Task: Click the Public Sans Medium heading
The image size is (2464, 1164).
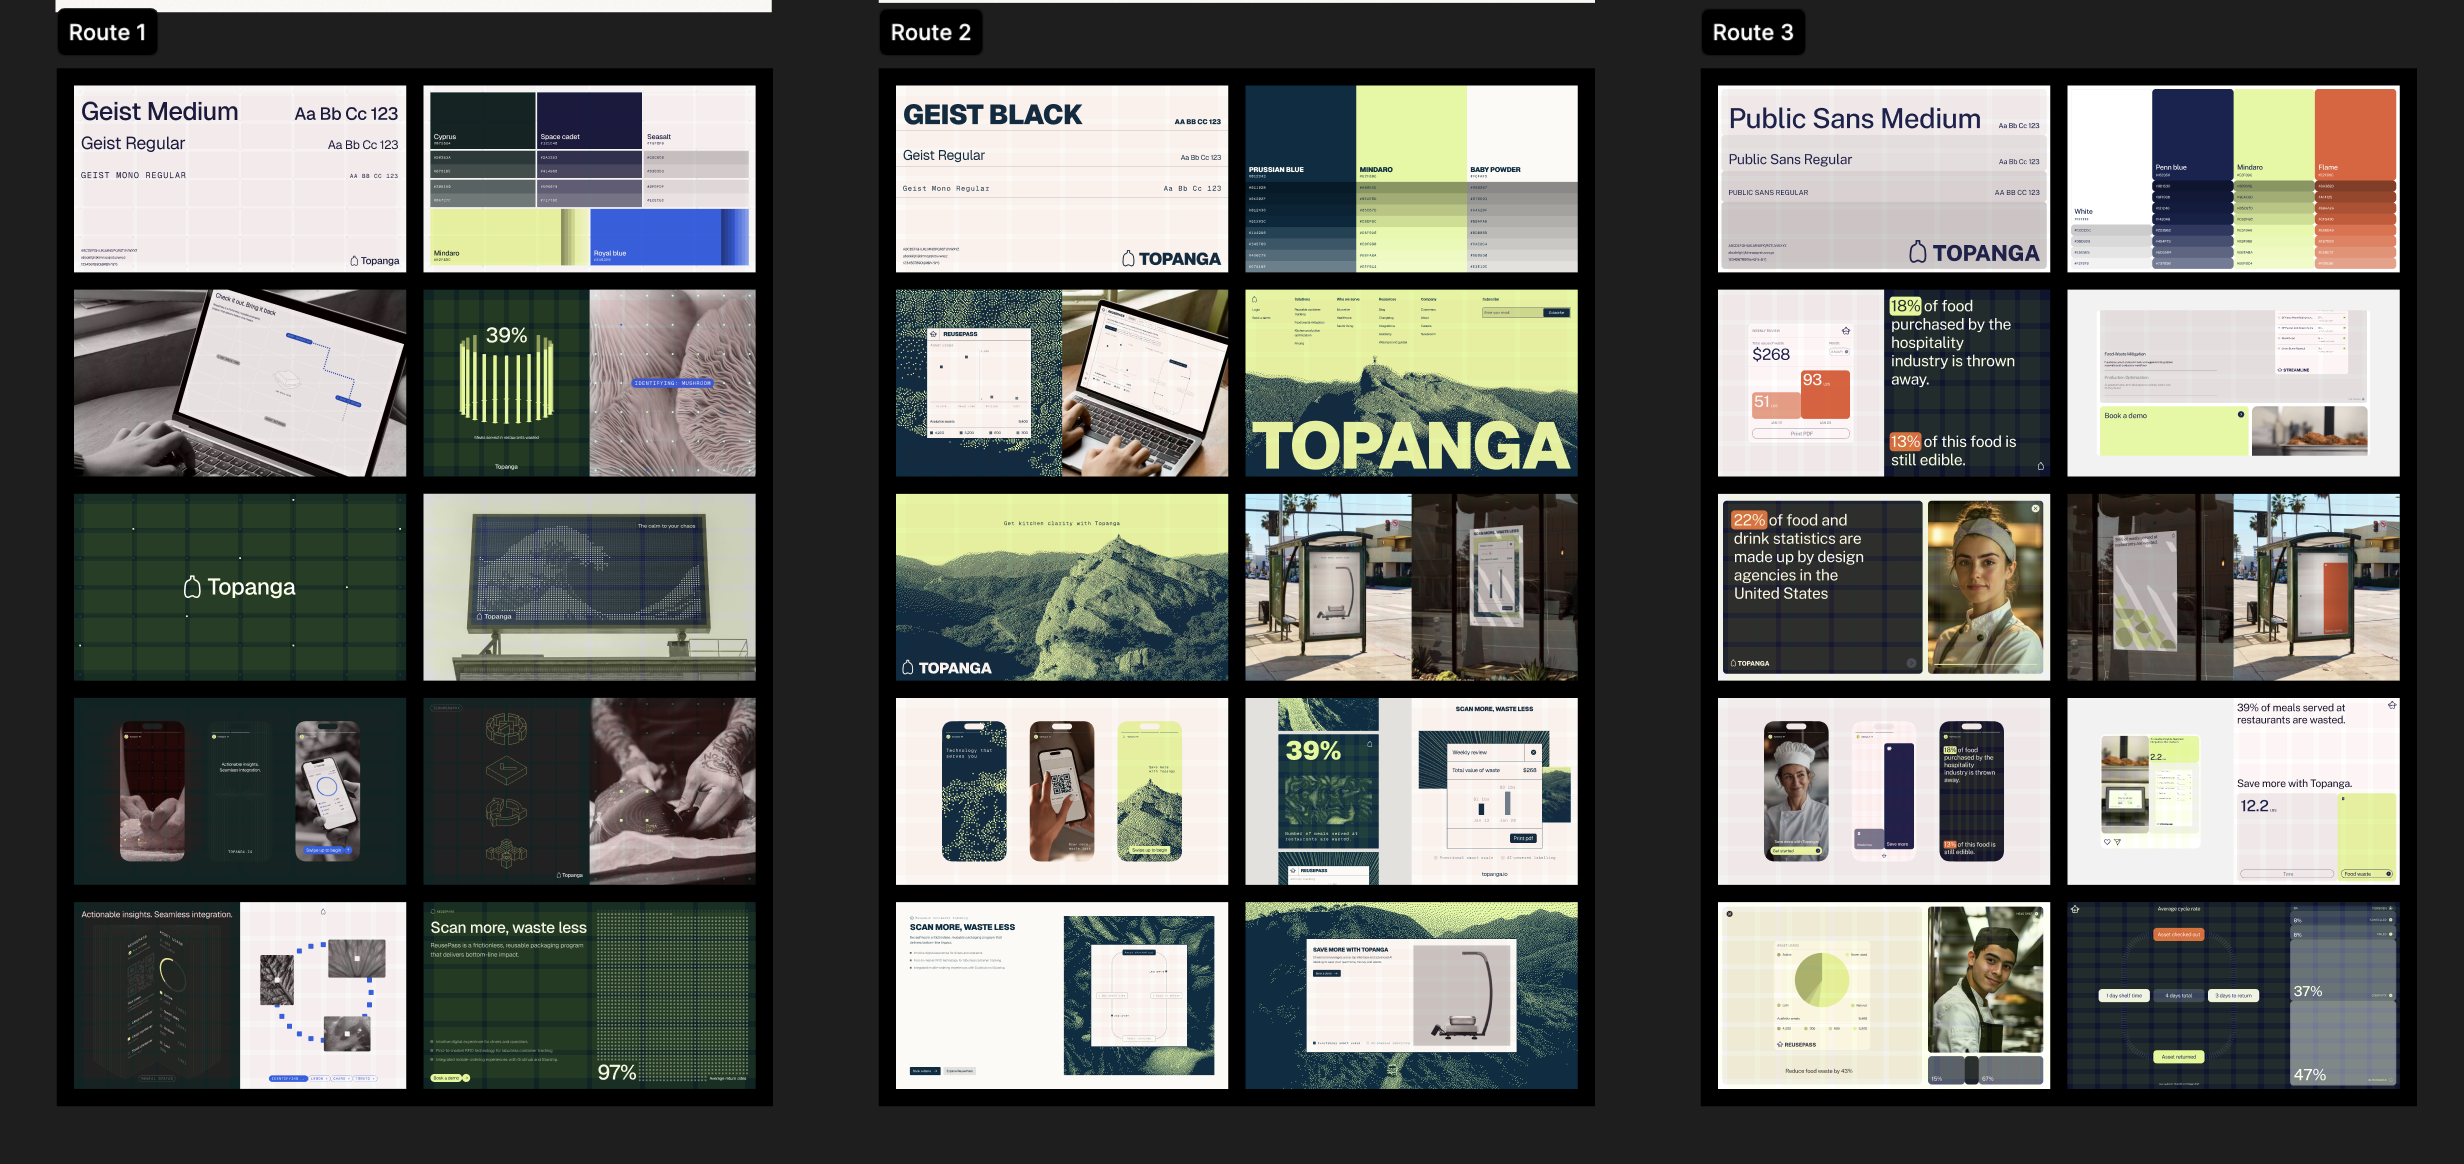Action: point(1854,119)
